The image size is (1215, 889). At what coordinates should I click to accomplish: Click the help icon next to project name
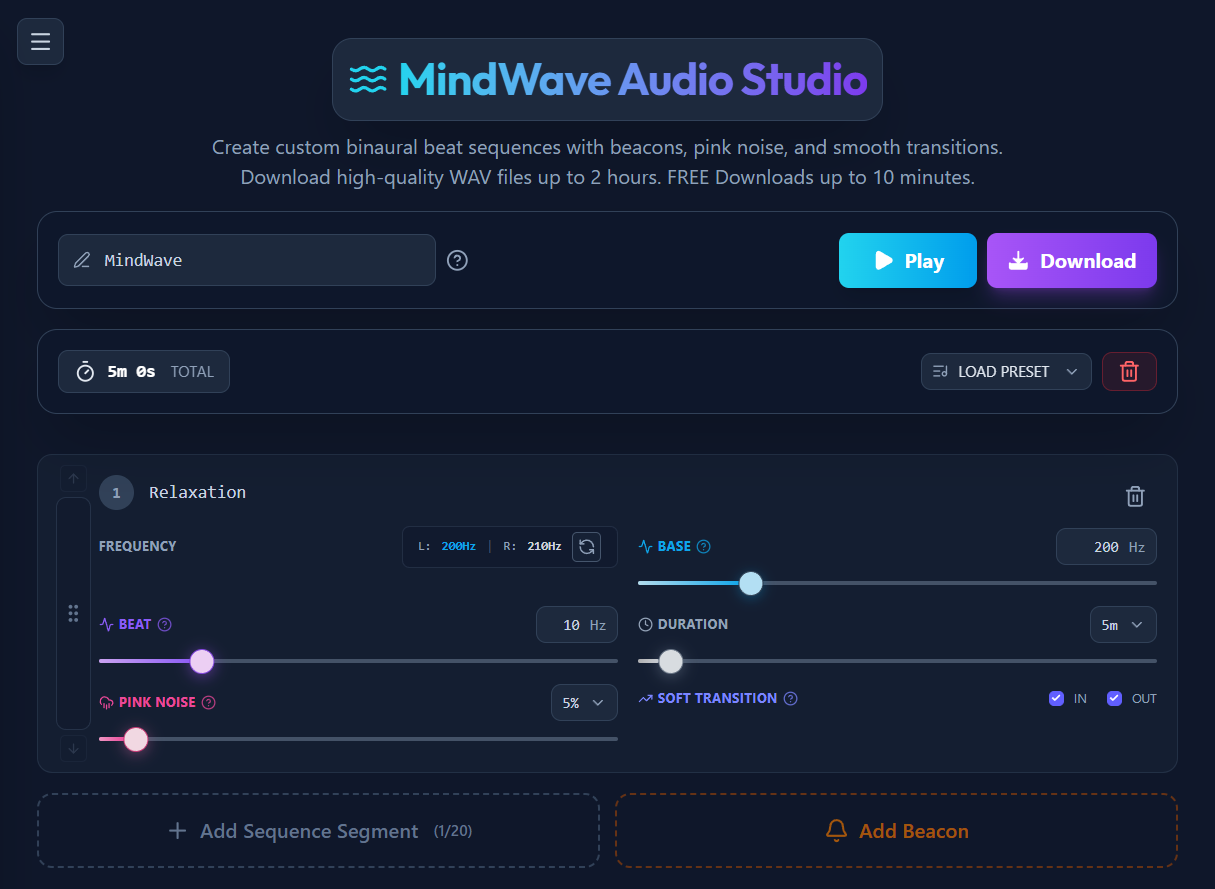coord(457,260)
